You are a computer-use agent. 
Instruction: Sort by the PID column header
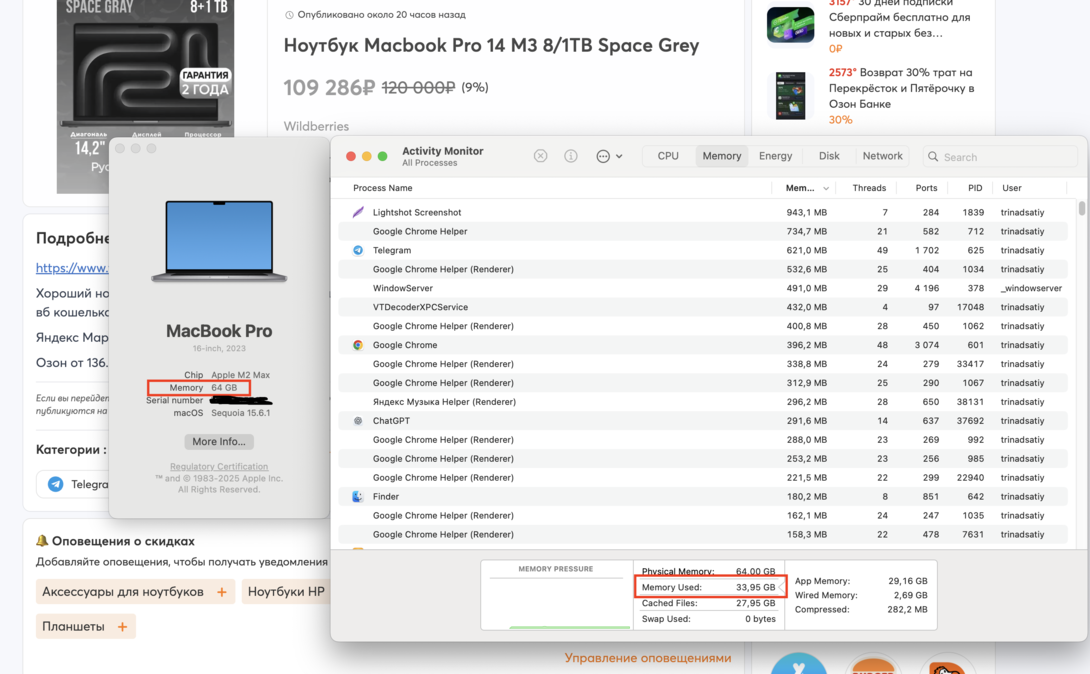pos(975,188)
